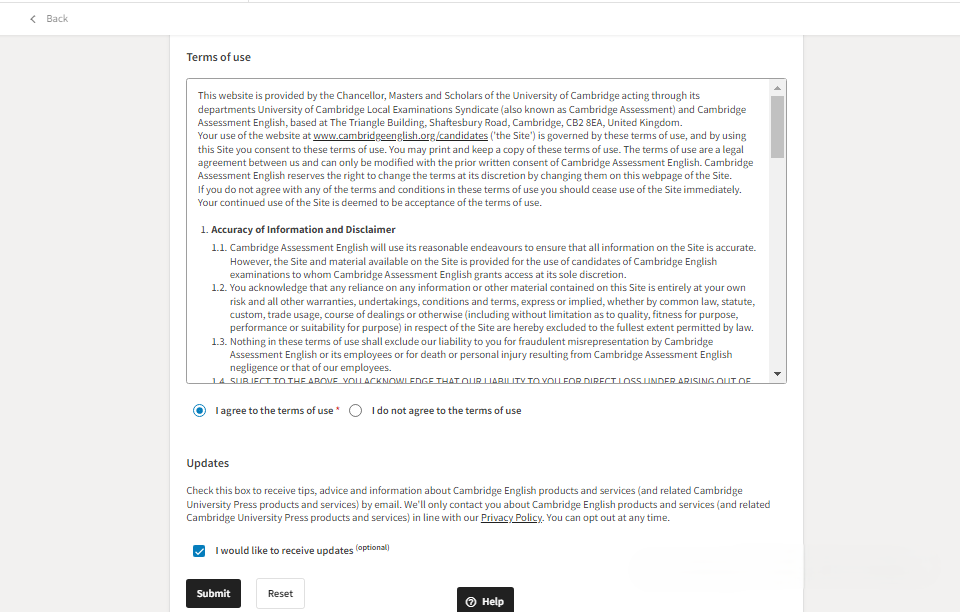Go back using the Back text link
The height and width of the screenshot is (612, 960).
tap(57, 19)
